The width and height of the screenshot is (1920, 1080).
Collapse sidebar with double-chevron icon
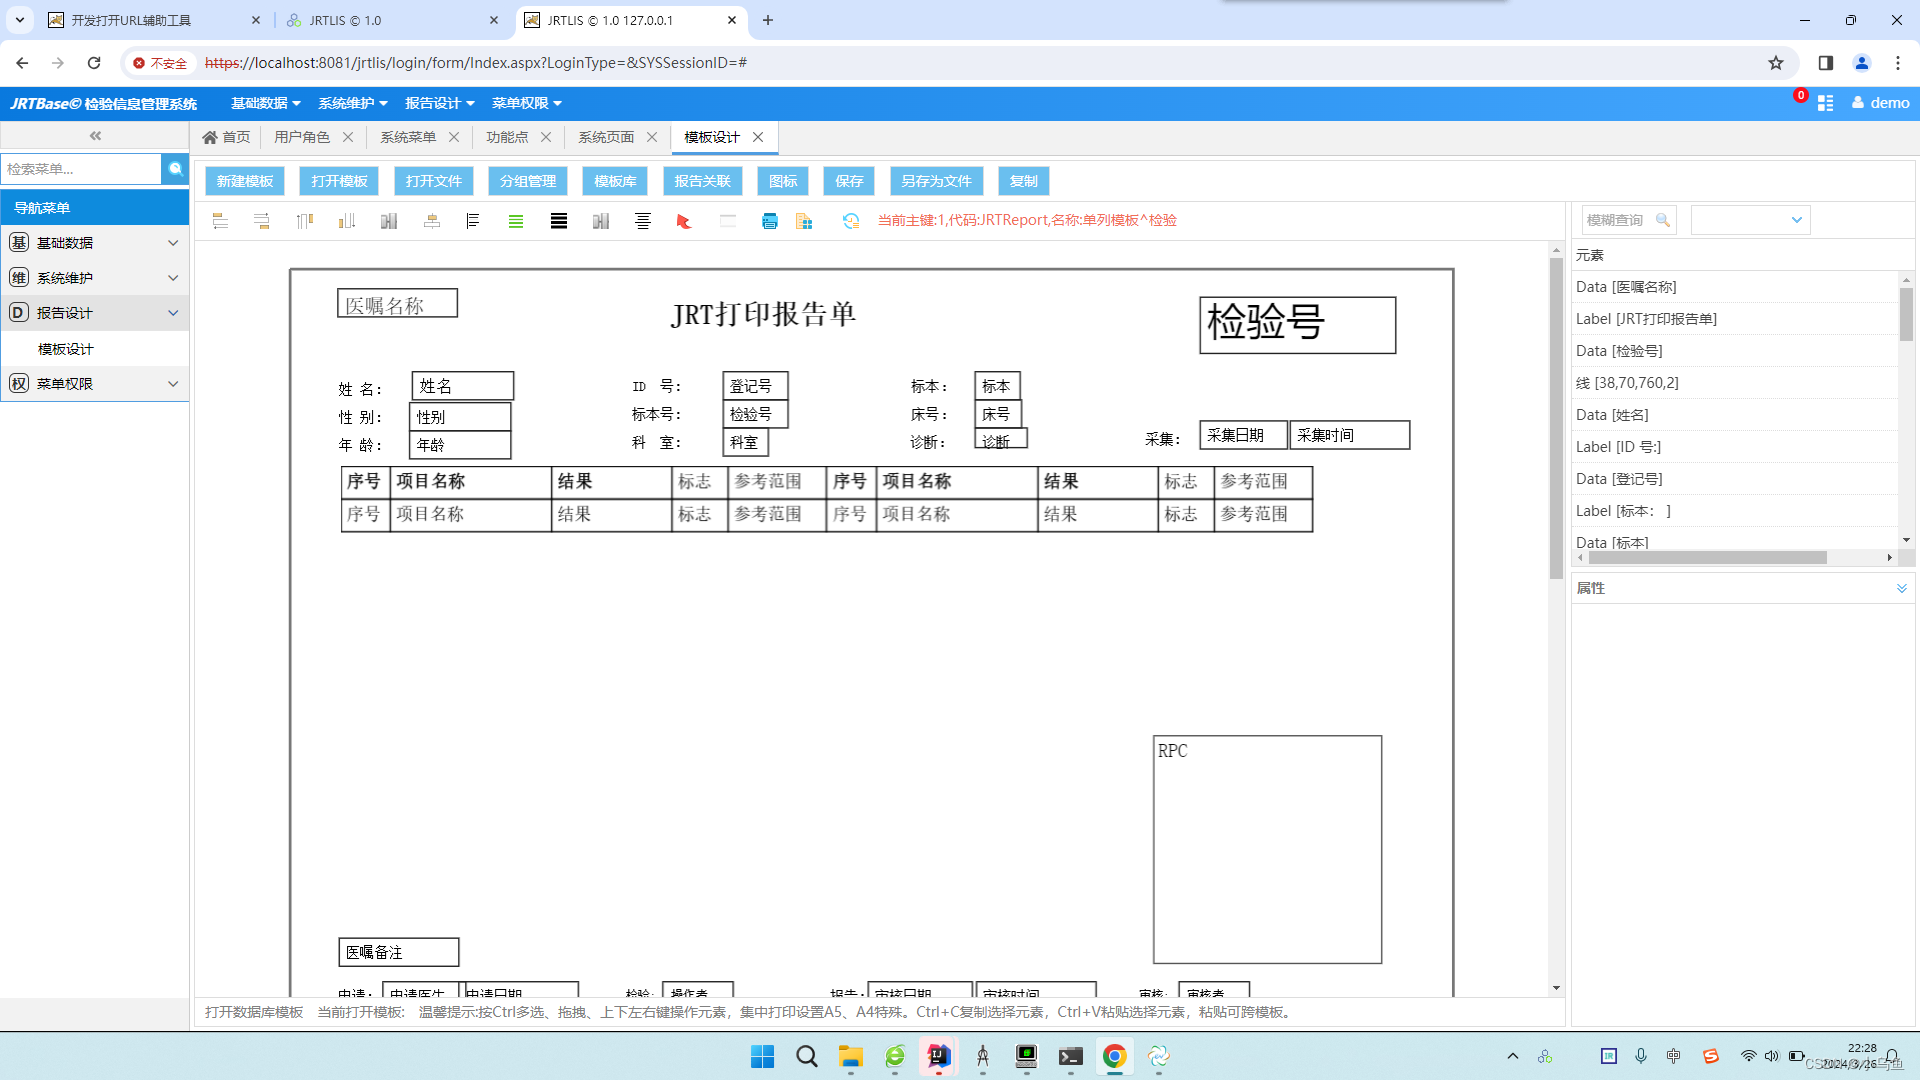point(95,136)
